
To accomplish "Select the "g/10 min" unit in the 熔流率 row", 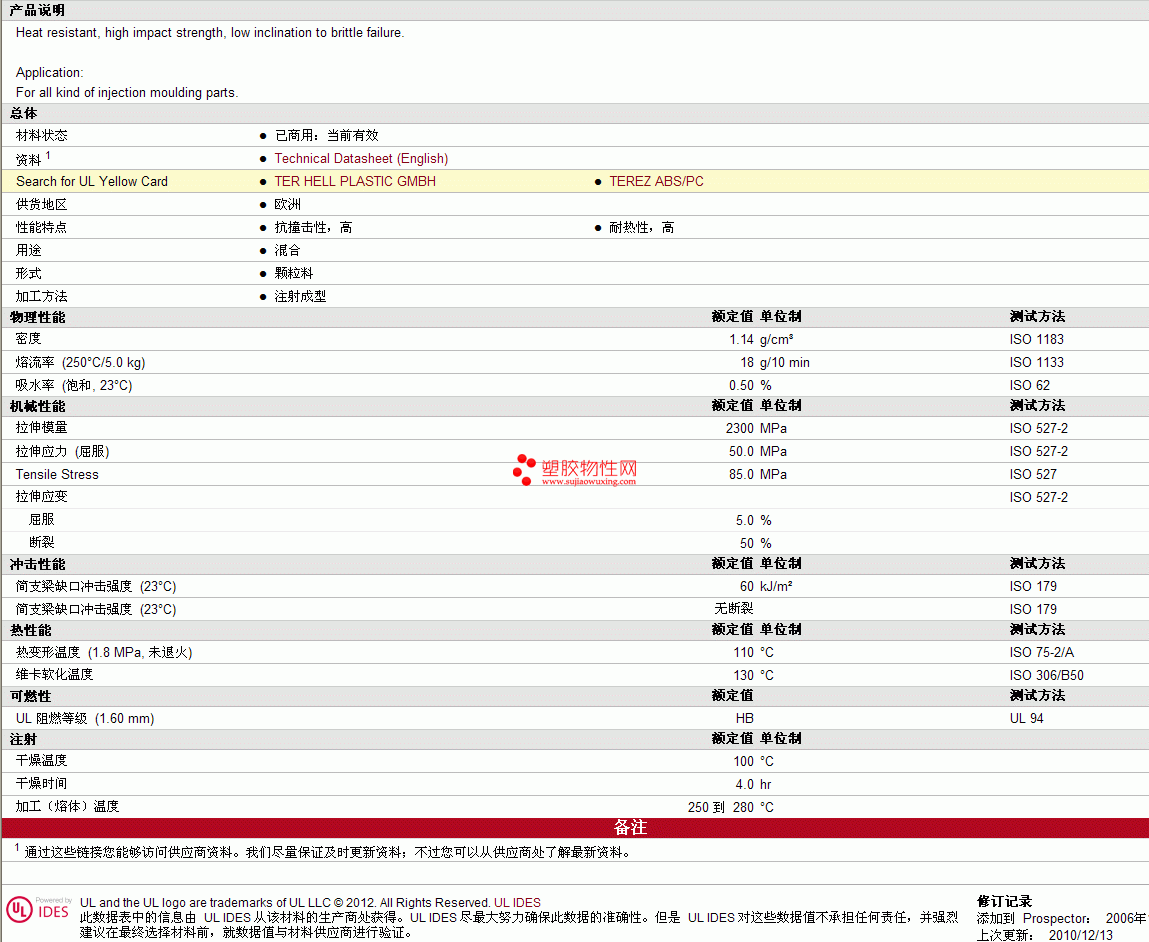I will click(x=785, y=363).
